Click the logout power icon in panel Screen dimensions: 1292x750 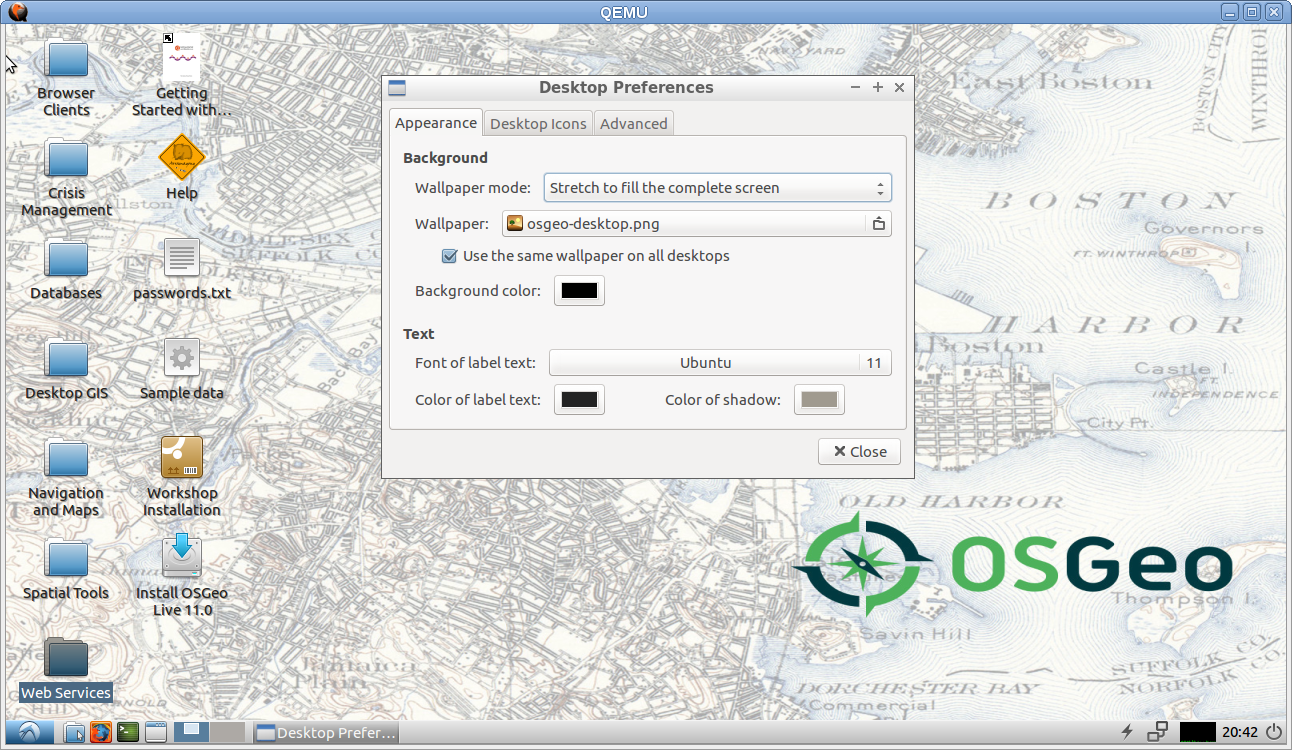pos(1274,732)
